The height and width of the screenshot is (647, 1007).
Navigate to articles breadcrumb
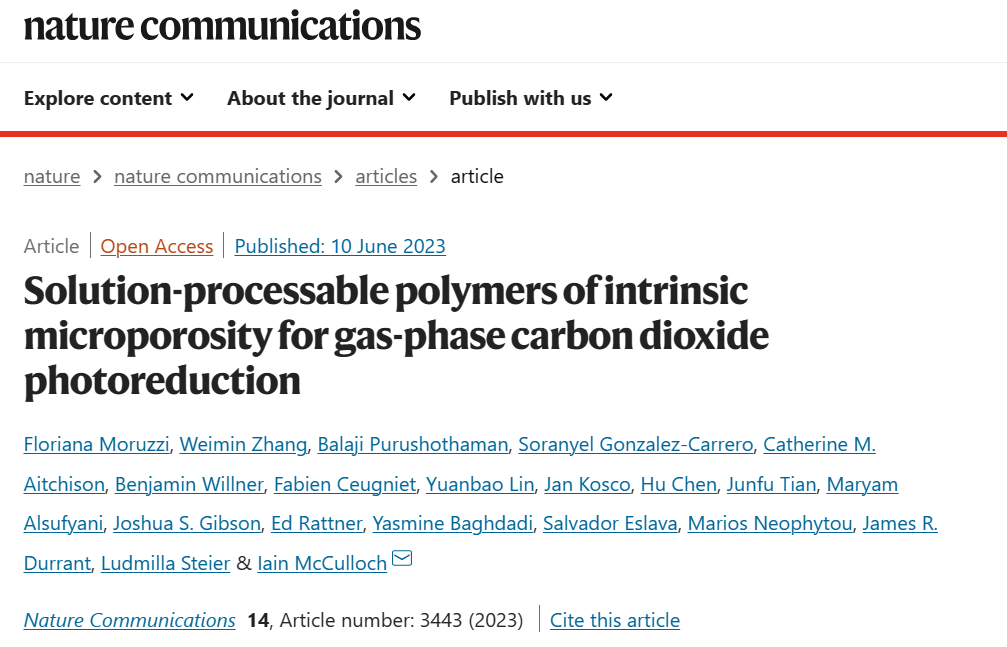pos(386,176)
